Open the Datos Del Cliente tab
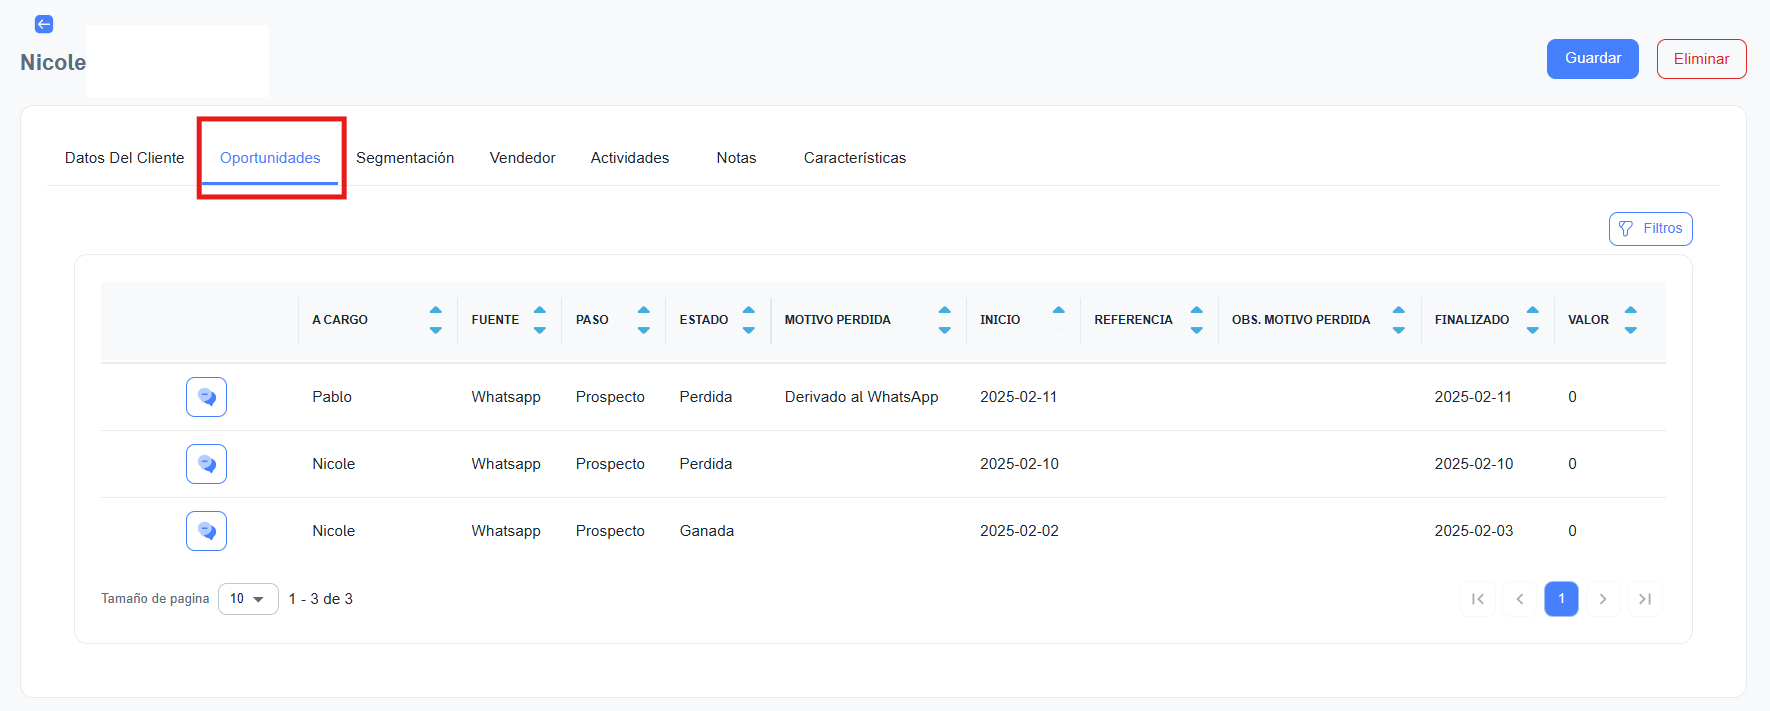 click(x=124, y=158)
